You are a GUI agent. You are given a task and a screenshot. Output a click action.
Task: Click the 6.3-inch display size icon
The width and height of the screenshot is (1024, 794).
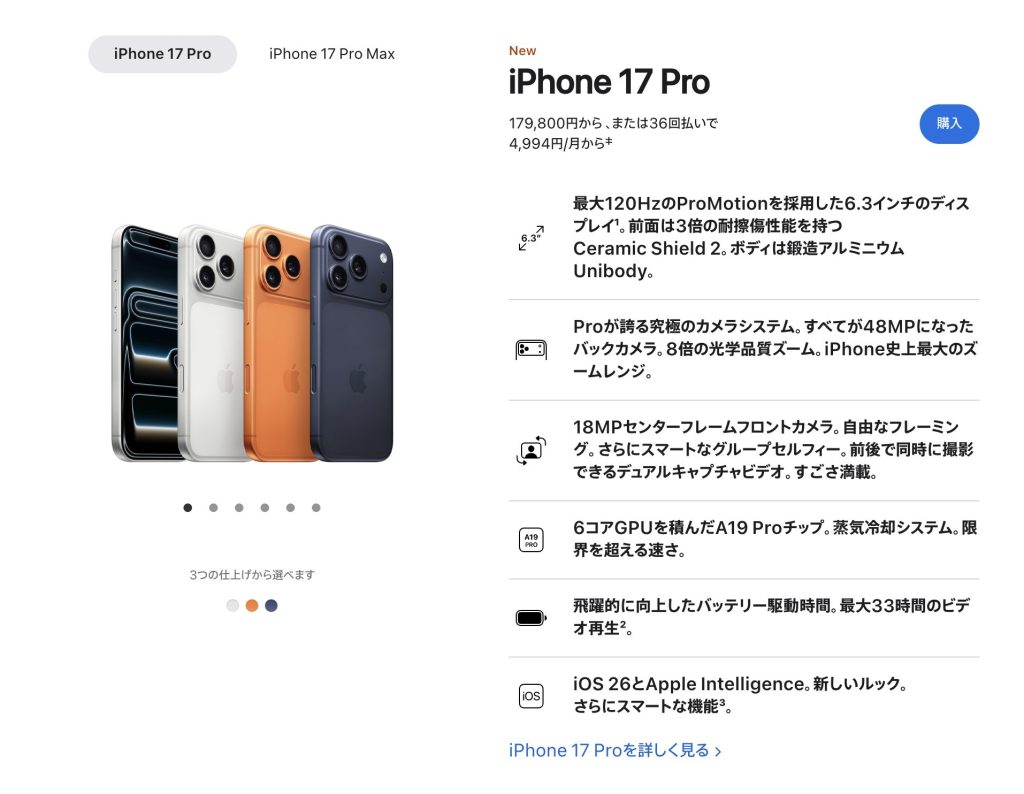point(531,238)
